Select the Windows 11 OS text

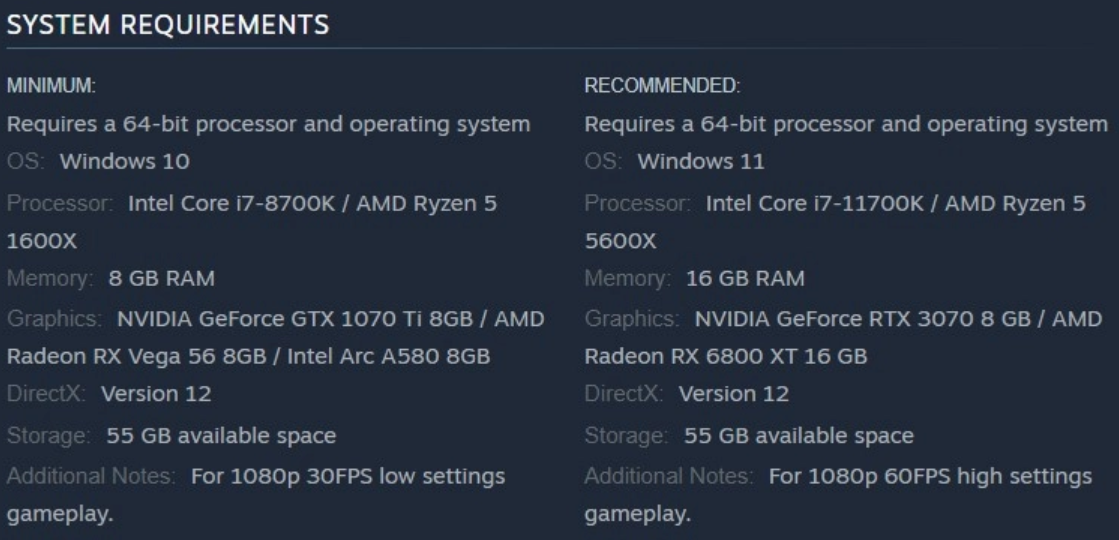701,161
